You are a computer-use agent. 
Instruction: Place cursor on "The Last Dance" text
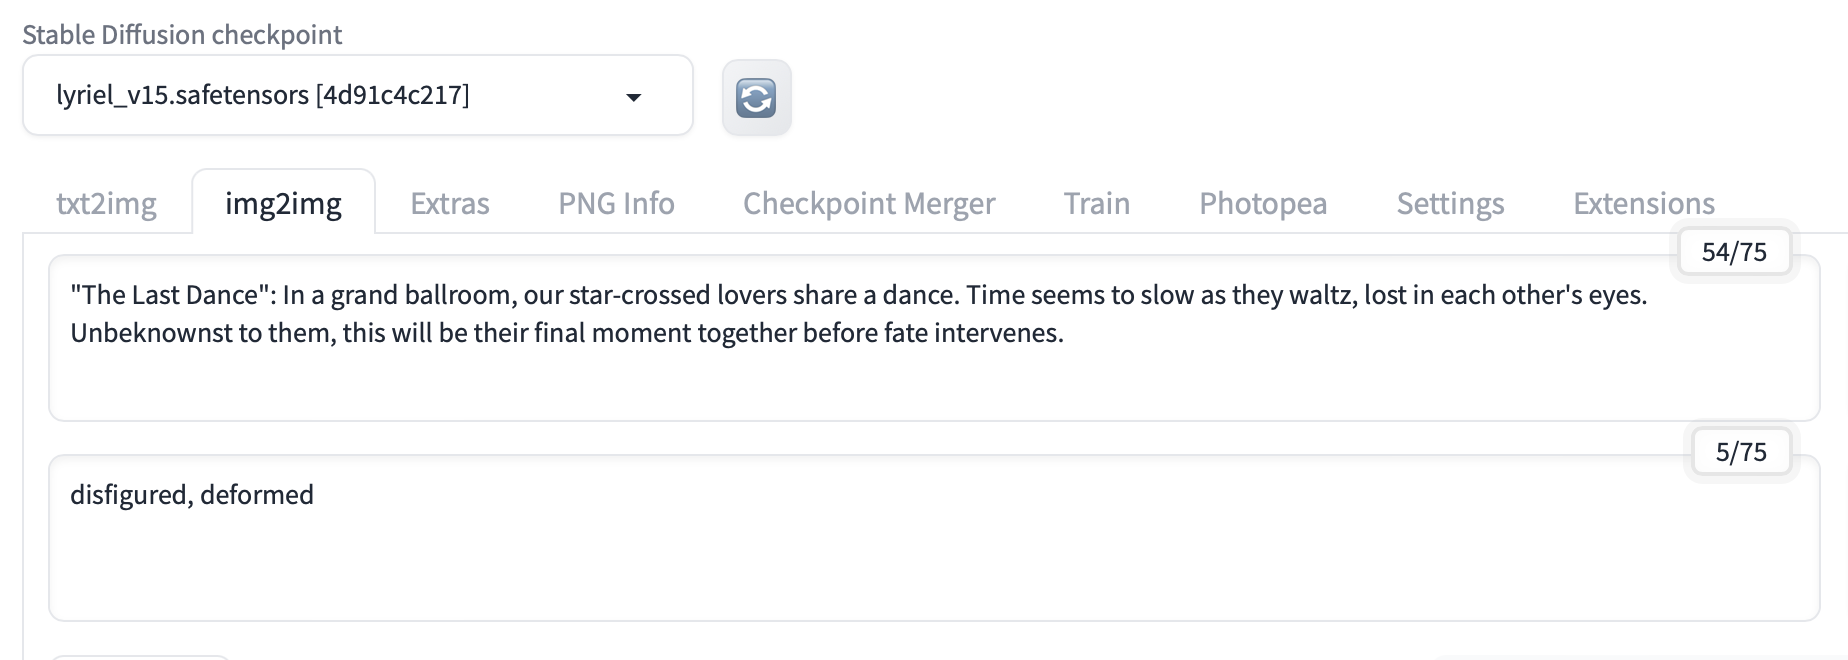[173, 295]
